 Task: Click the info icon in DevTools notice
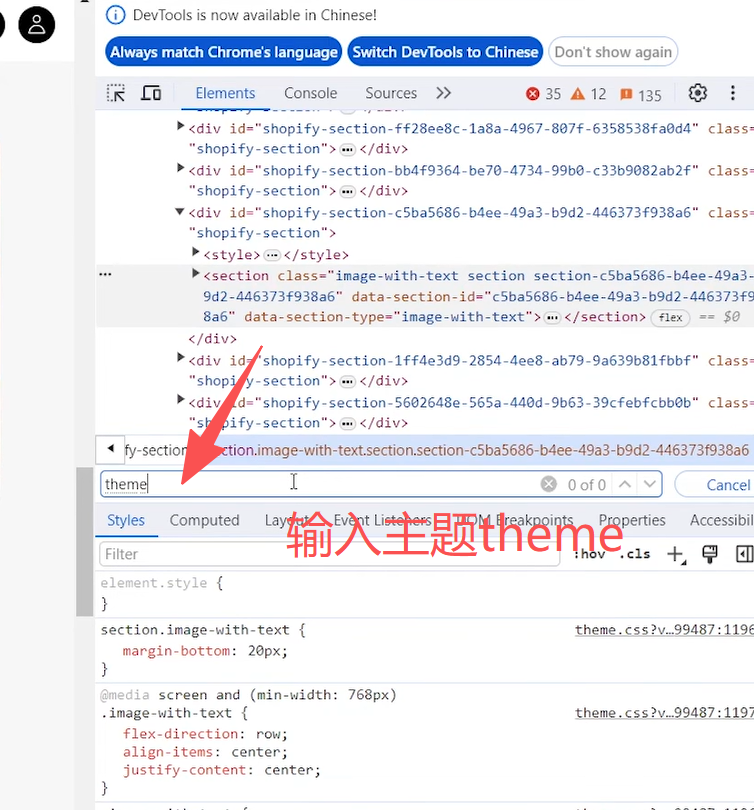115,15
